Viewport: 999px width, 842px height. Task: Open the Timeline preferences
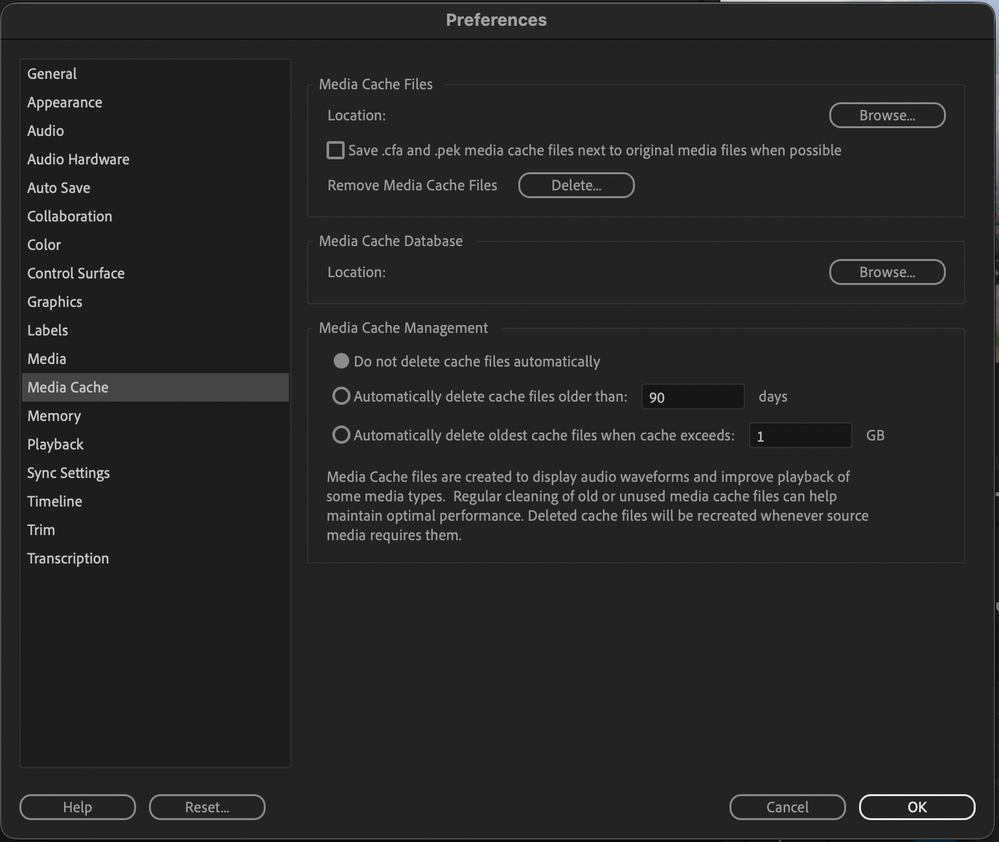(55, 501)
